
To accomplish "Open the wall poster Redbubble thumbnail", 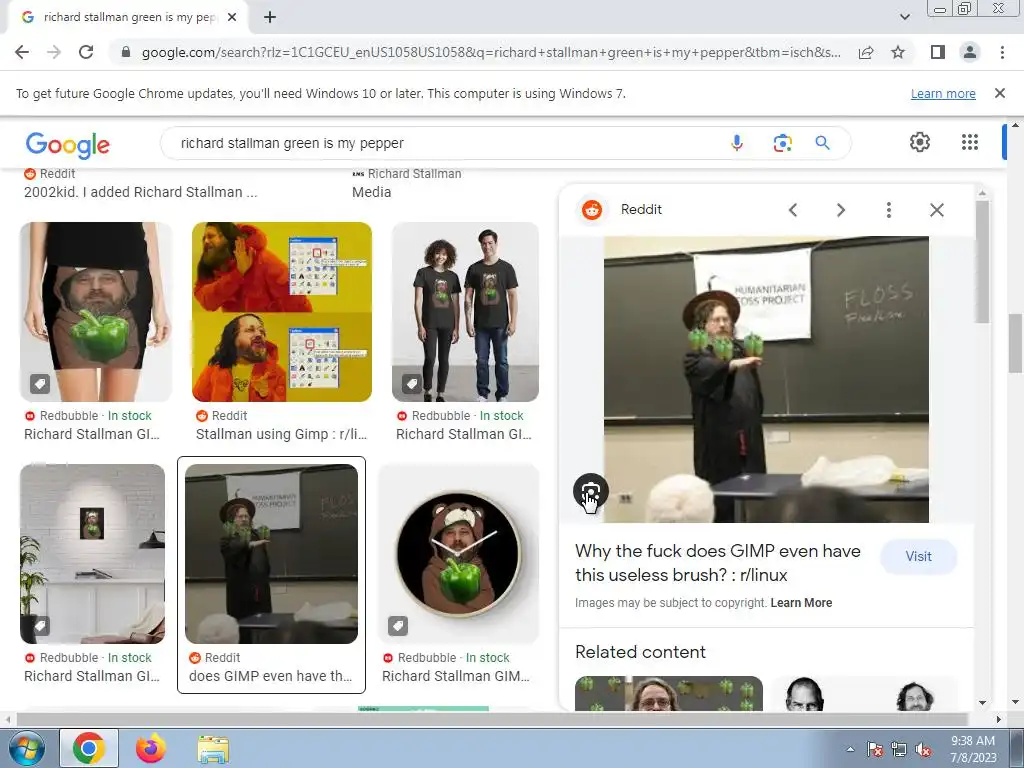I will pyautogui.click(x=93, y=554).
